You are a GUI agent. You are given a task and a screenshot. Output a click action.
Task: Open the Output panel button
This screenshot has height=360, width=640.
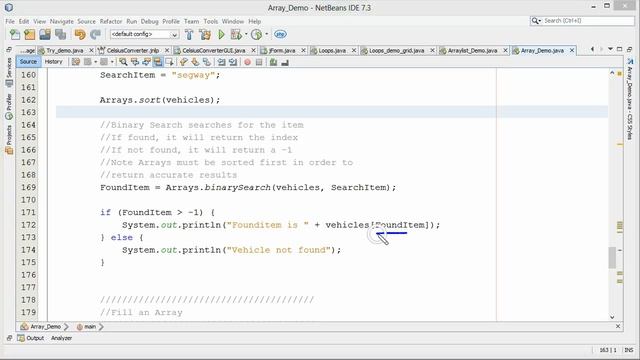[31, 338]
